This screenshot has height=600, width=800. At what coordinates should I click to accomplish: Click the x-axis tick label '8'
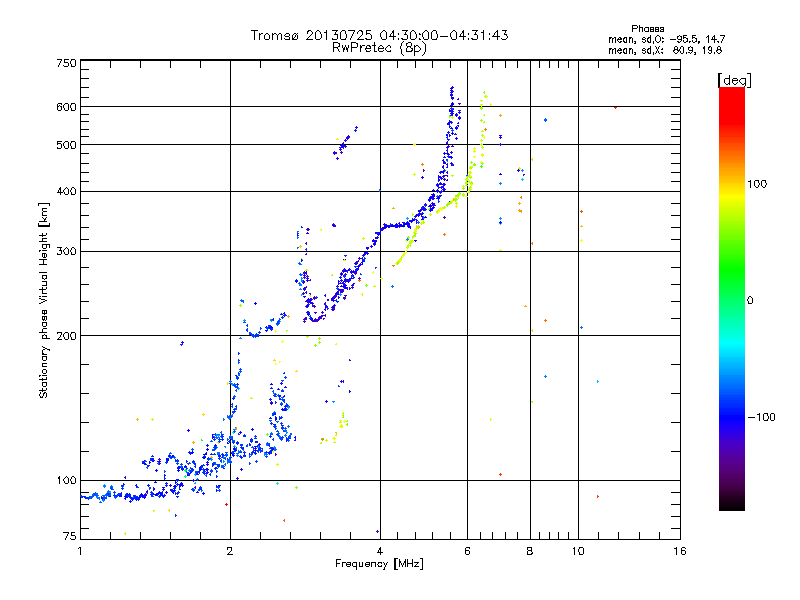click(x=530, y=551)
